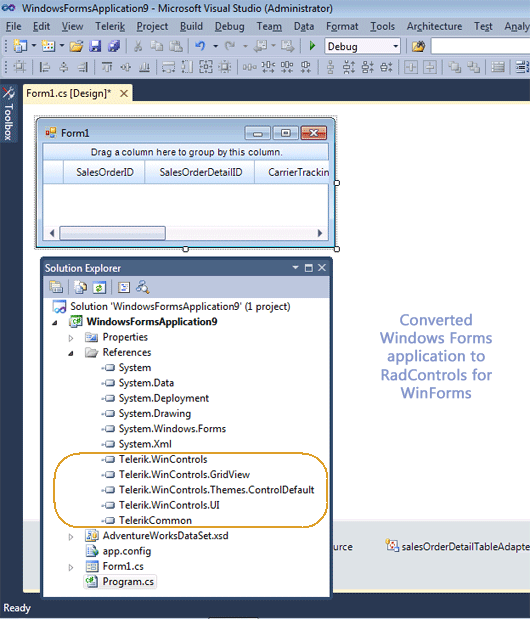Screen dimensions: 530x619
Task: Click the Paste toolbar icon
Action: coord(176,46)
